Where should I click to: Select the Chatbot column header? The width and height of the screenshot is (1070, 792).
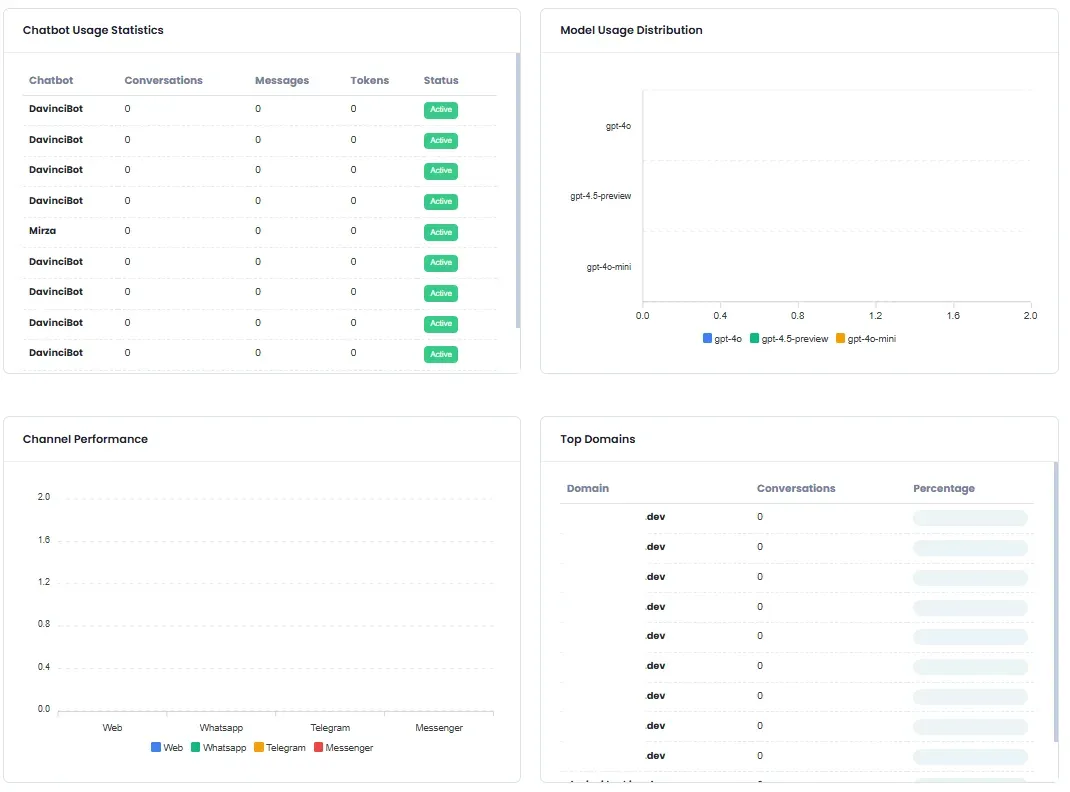[x=51, y=80]
